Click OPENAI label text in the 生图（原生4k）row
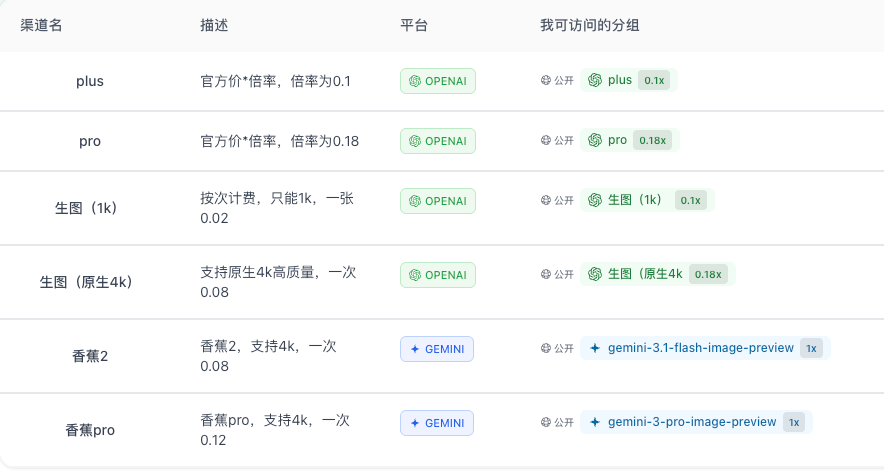The height and width of the screenshot is (474, 884). [445, 275]
